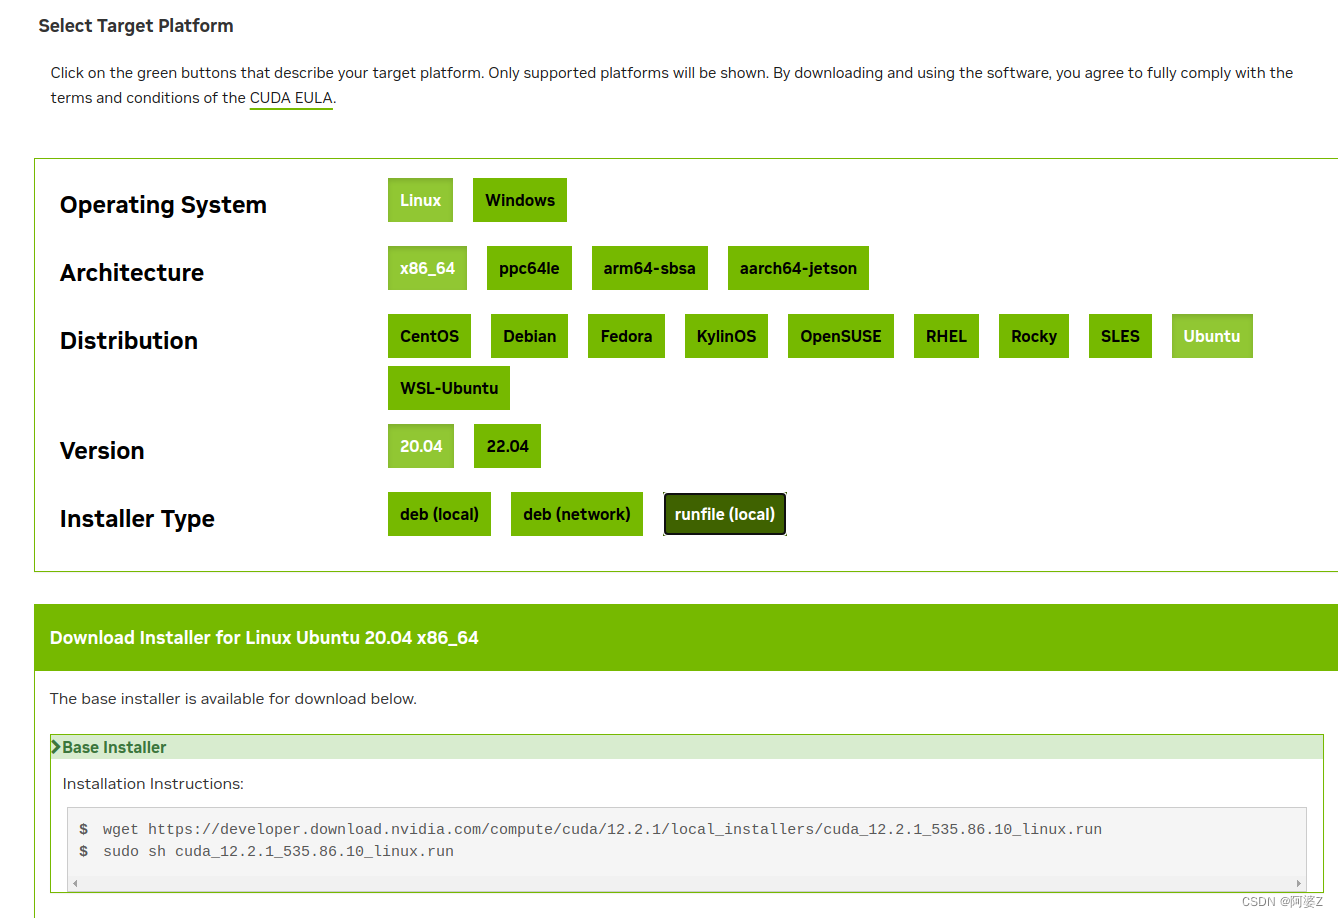Click the sudo sh command line
The image size is (1338, 918).
278,851
